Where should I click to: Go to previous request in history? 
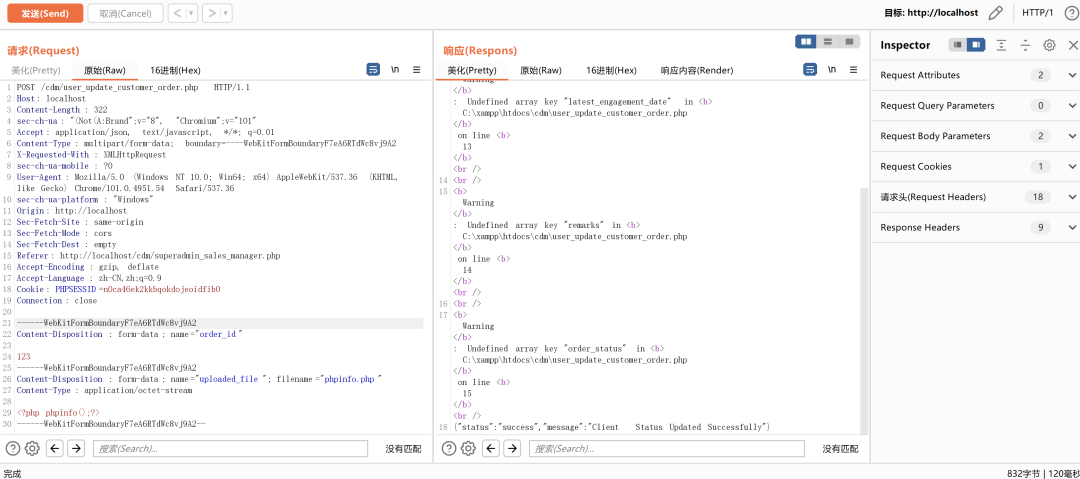(176, 13)
